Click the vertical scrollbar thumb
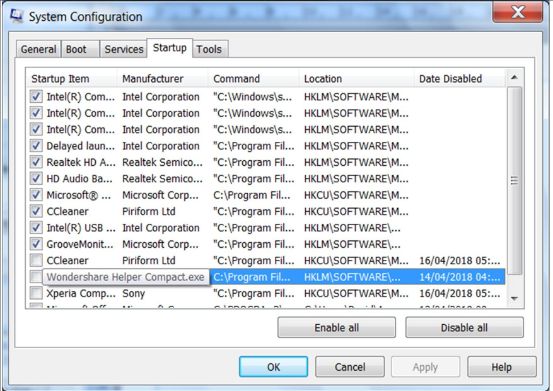Screen dimensions: 553x391 click(x=514, y=181)
